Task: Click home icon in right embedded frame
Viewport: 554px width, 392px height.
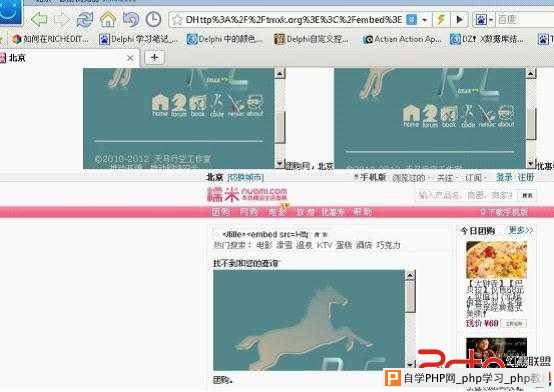Action: [x=411, y=116]
